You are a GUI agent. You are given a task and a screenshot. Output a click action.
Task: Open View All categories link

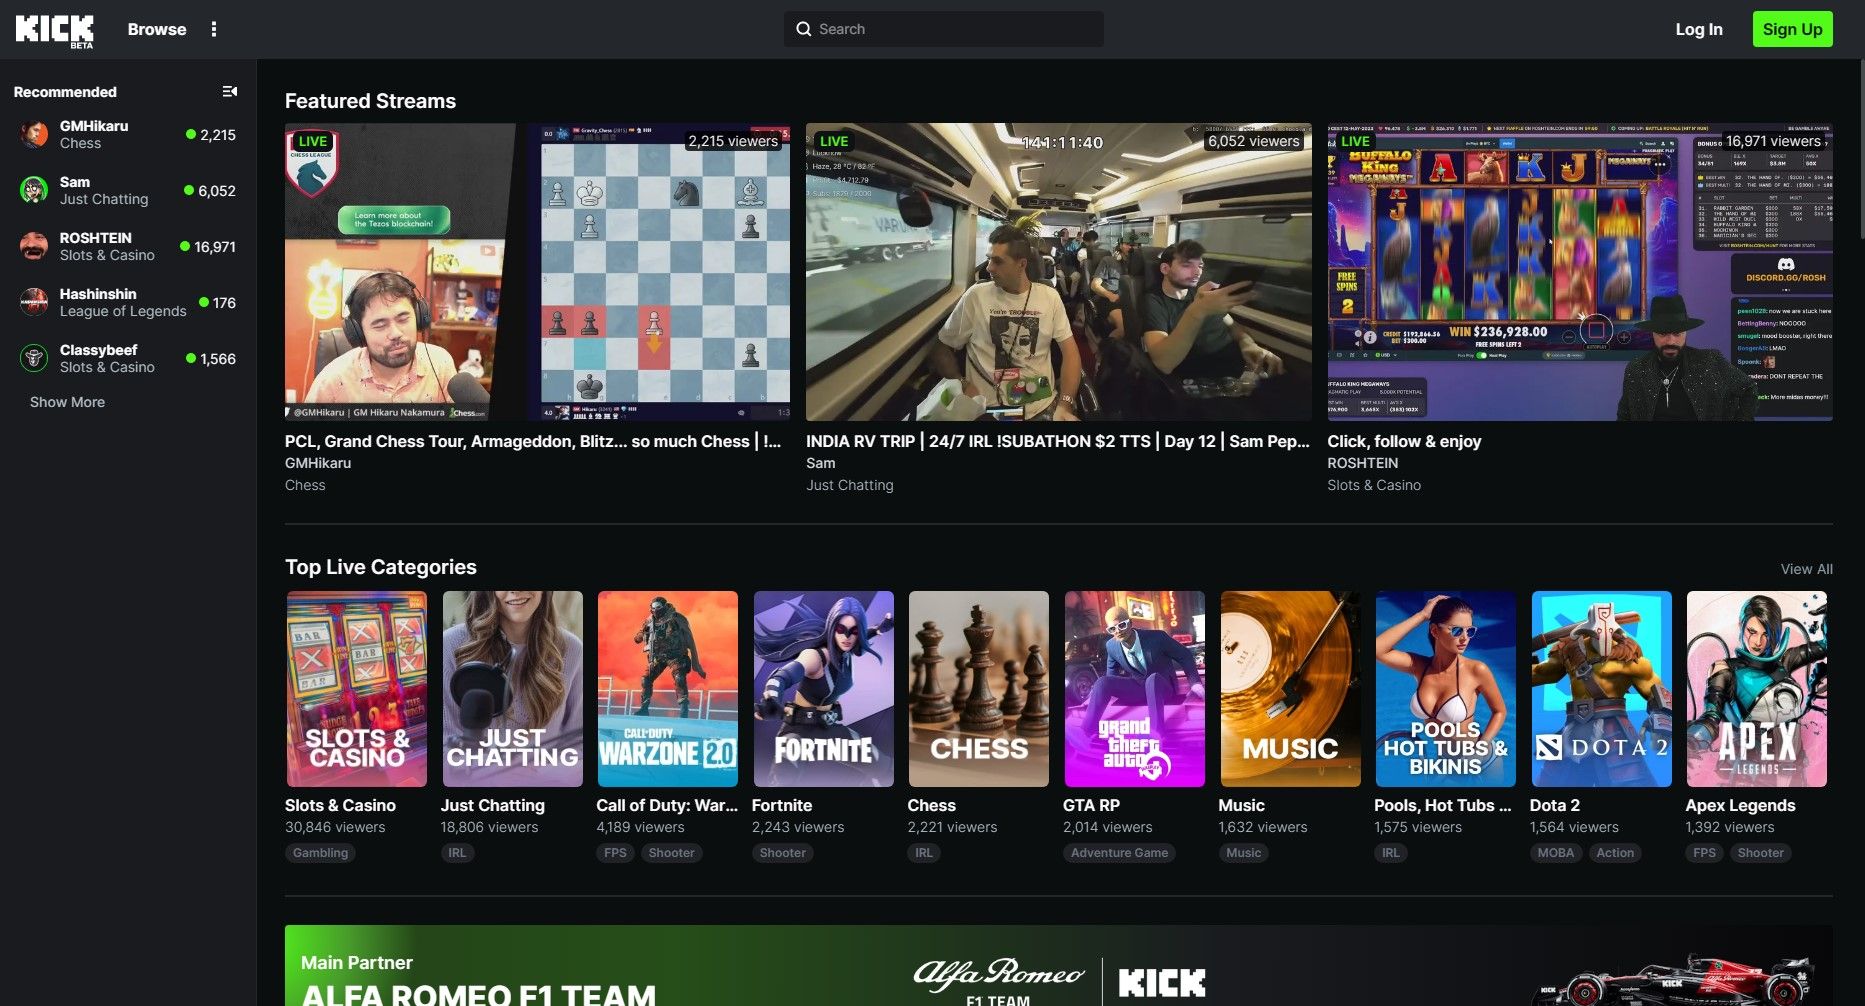click(1806, 569)
